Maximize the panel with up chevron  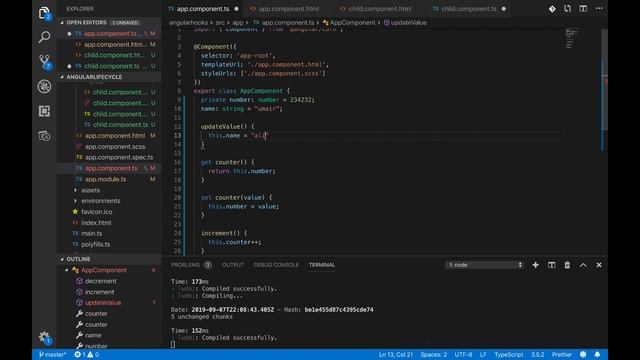[x=583, y=265]
